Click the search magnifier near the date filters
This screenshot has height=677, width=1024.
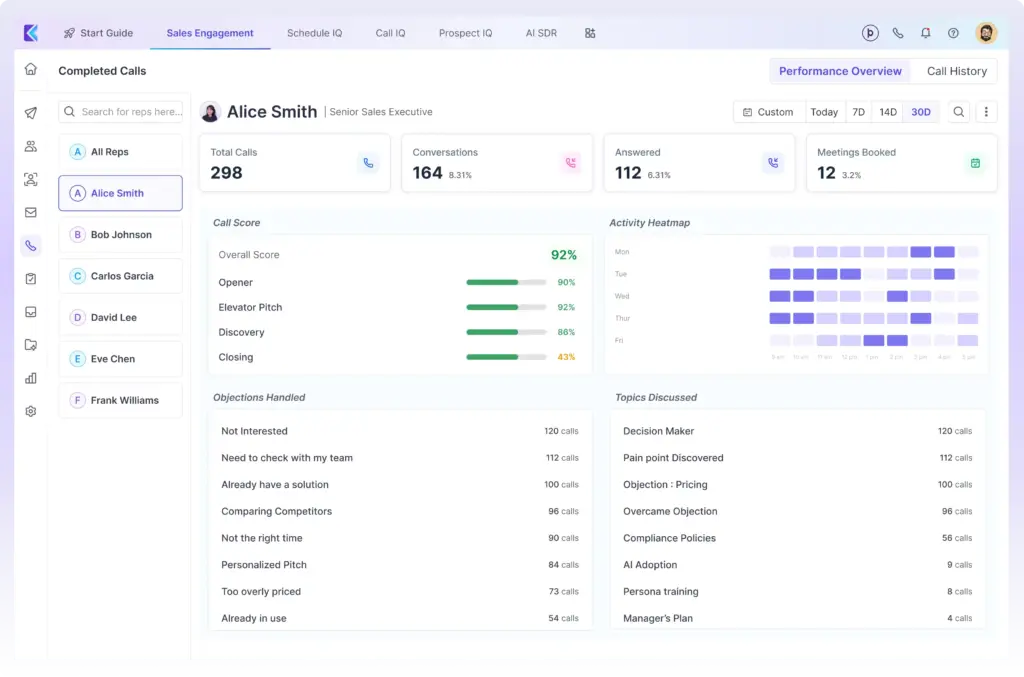(x=958, y=111)
